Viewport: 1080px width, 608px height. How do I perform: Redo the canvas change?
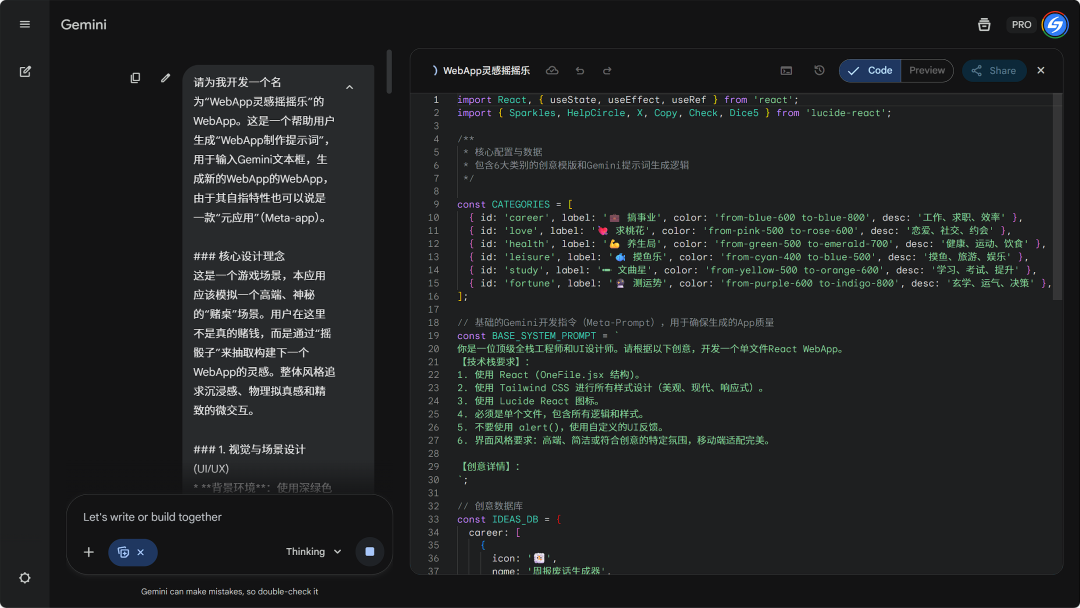[x=607, y=71]
